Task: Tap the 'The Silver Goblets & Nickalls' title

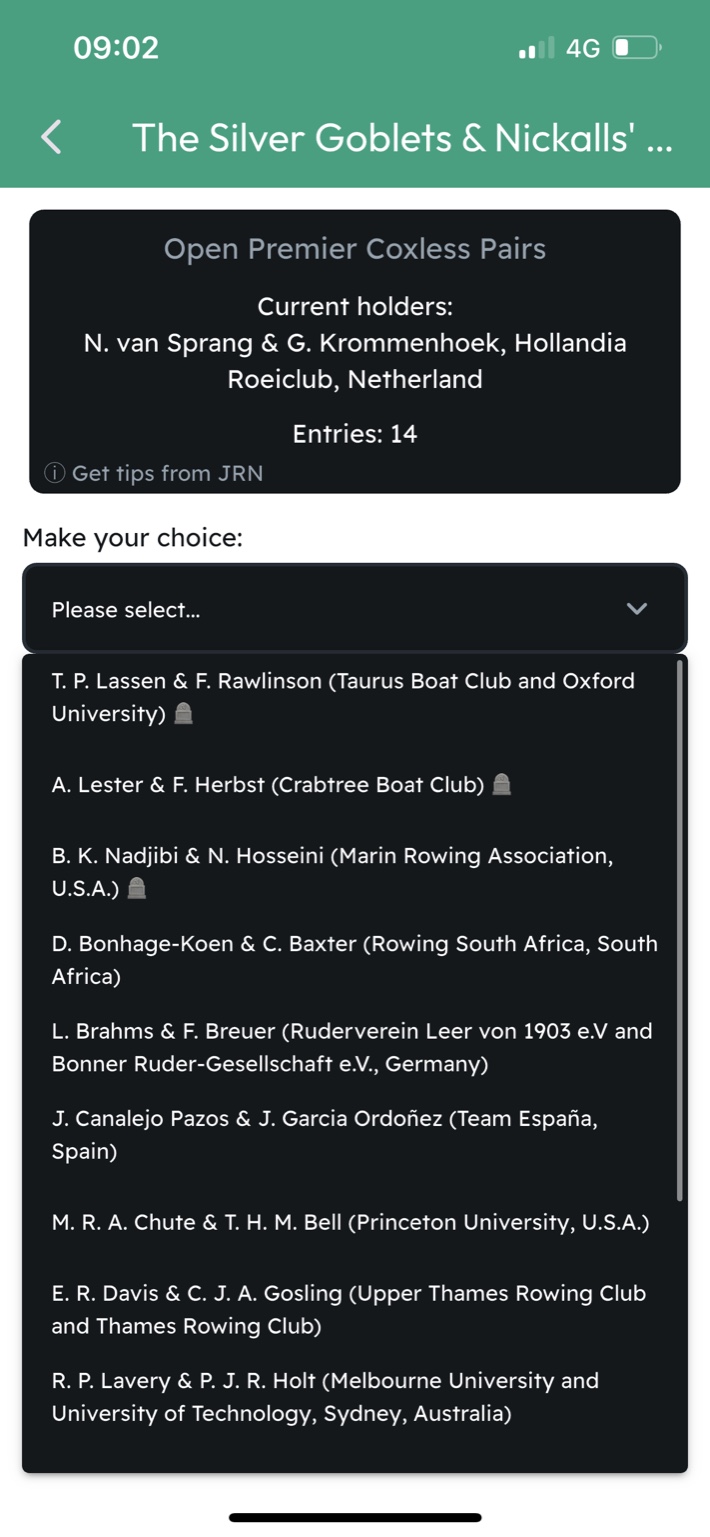Action: coord(402,137)
